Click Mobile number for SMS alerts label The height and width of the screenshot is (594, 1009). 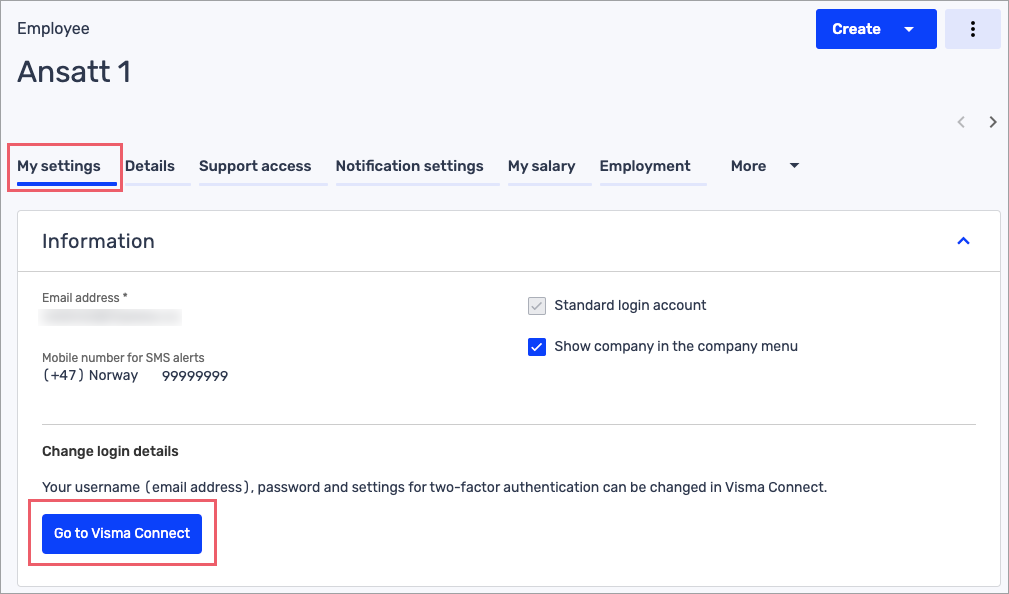[x=123, y=358]
